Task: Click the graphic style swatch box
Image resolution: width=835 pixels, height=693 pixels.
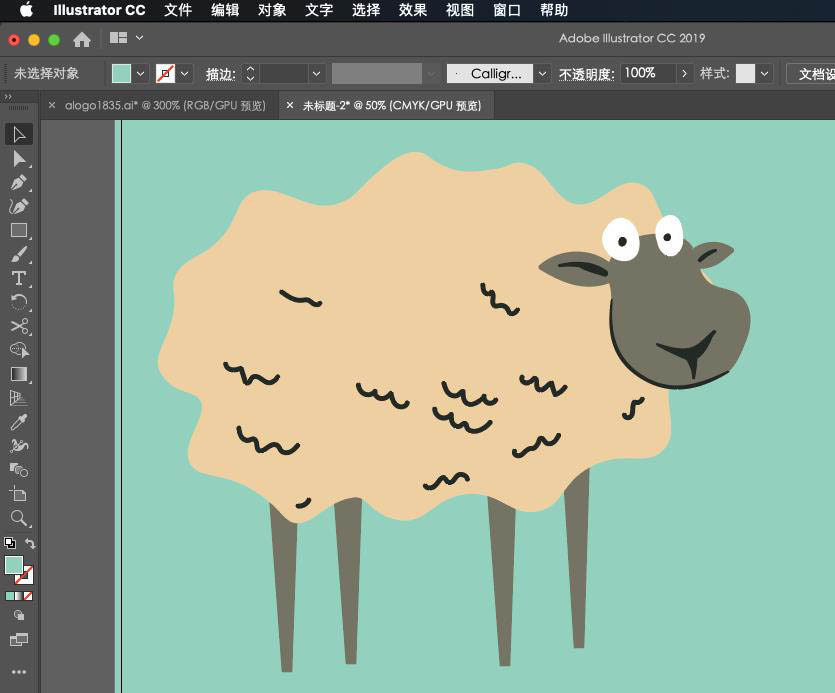Action: pyautogui.click(x=745, y=74)
